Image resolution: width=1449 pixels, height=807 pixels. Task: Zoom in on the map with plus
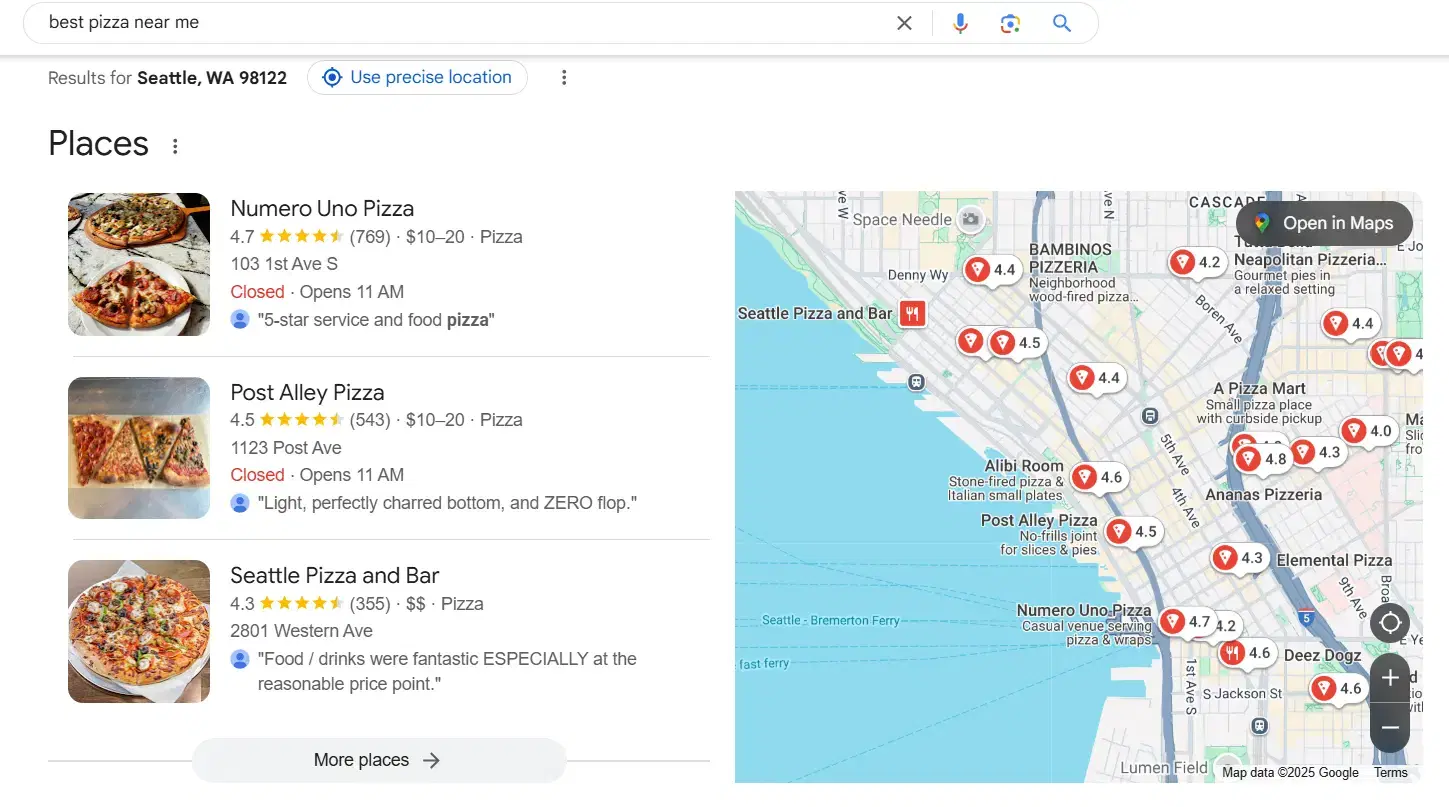tap(1390, 678)
